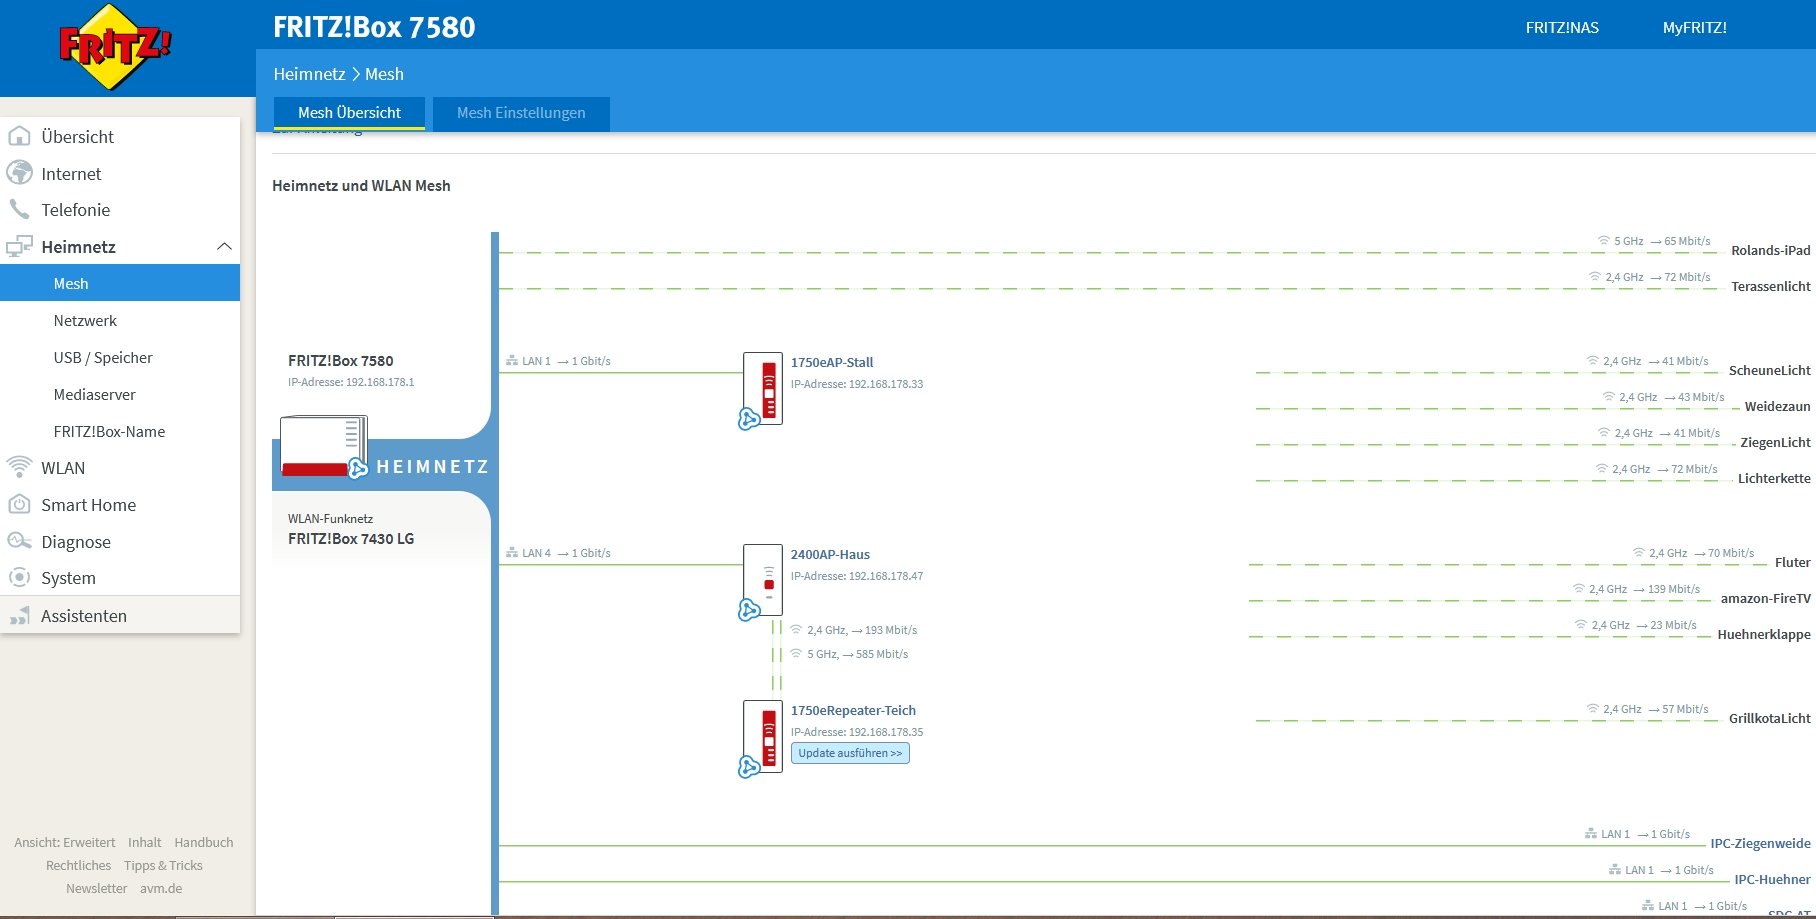Switch to the Mesh Einstellungen tab
This screenshot has width=1816, height=919.
[x=521, y=113]
